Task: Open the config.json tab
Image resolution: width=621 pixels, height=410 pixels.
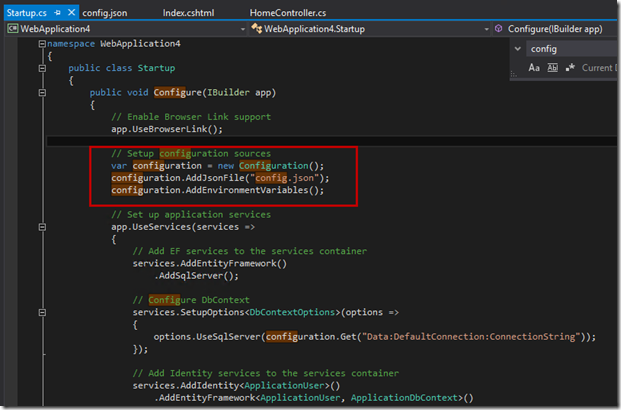Action: 105,13
